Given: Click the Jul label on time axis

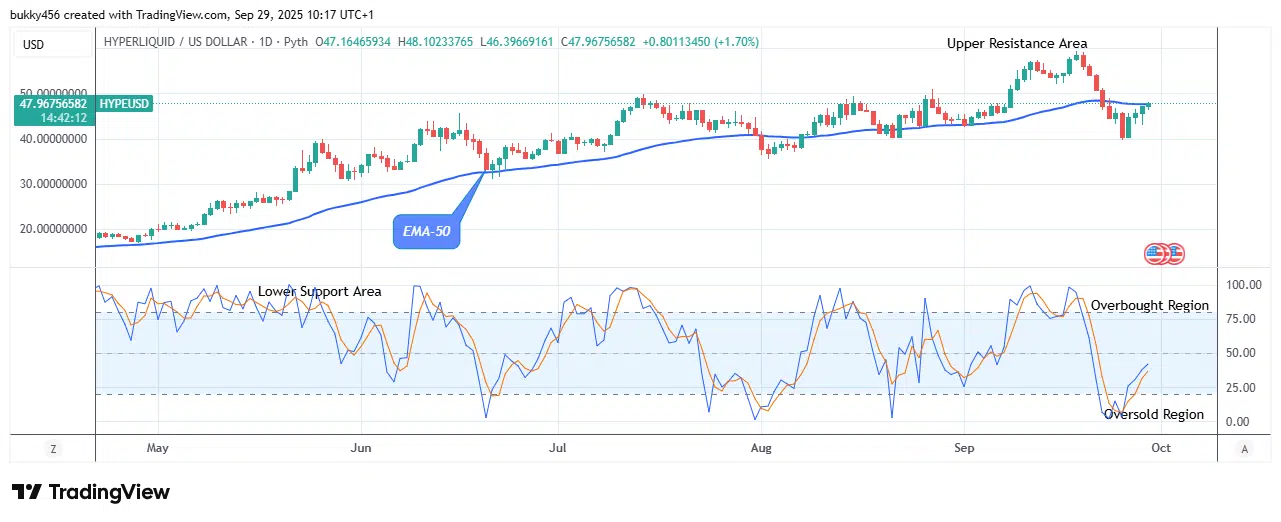Looking at the screenshot, I should click(559, 448).
